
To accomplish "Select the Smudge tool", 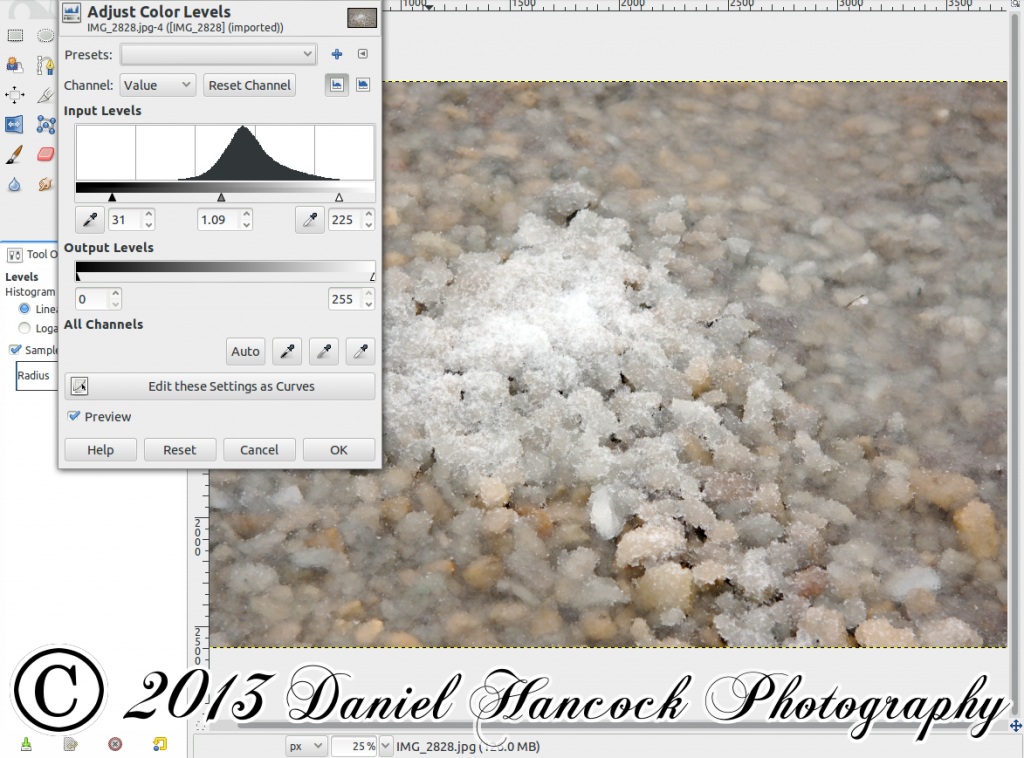I will point(45,185).
